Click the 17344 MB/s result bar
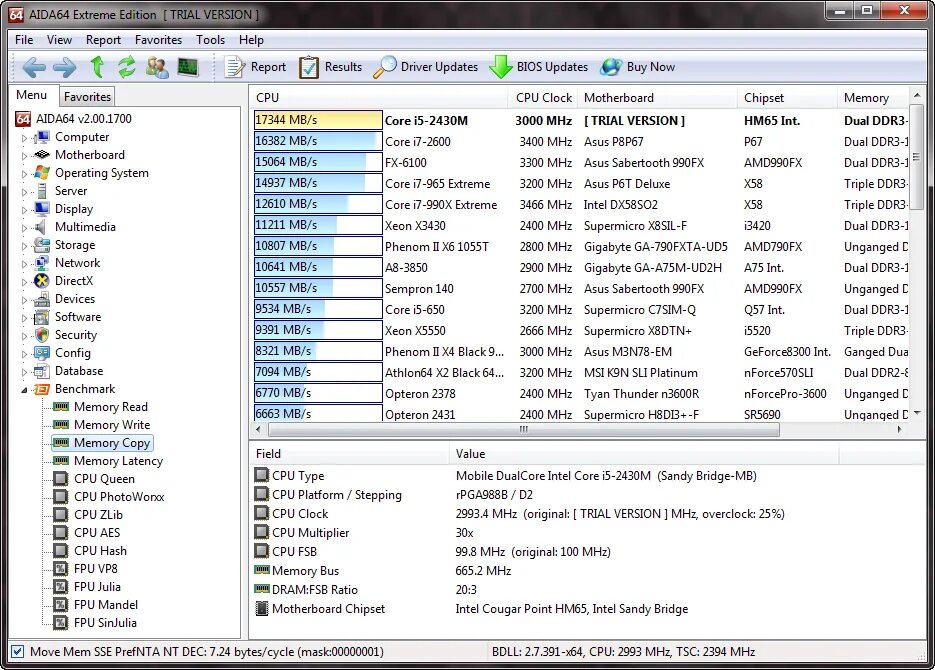This screenshot has height=670, width=935. 318,120
